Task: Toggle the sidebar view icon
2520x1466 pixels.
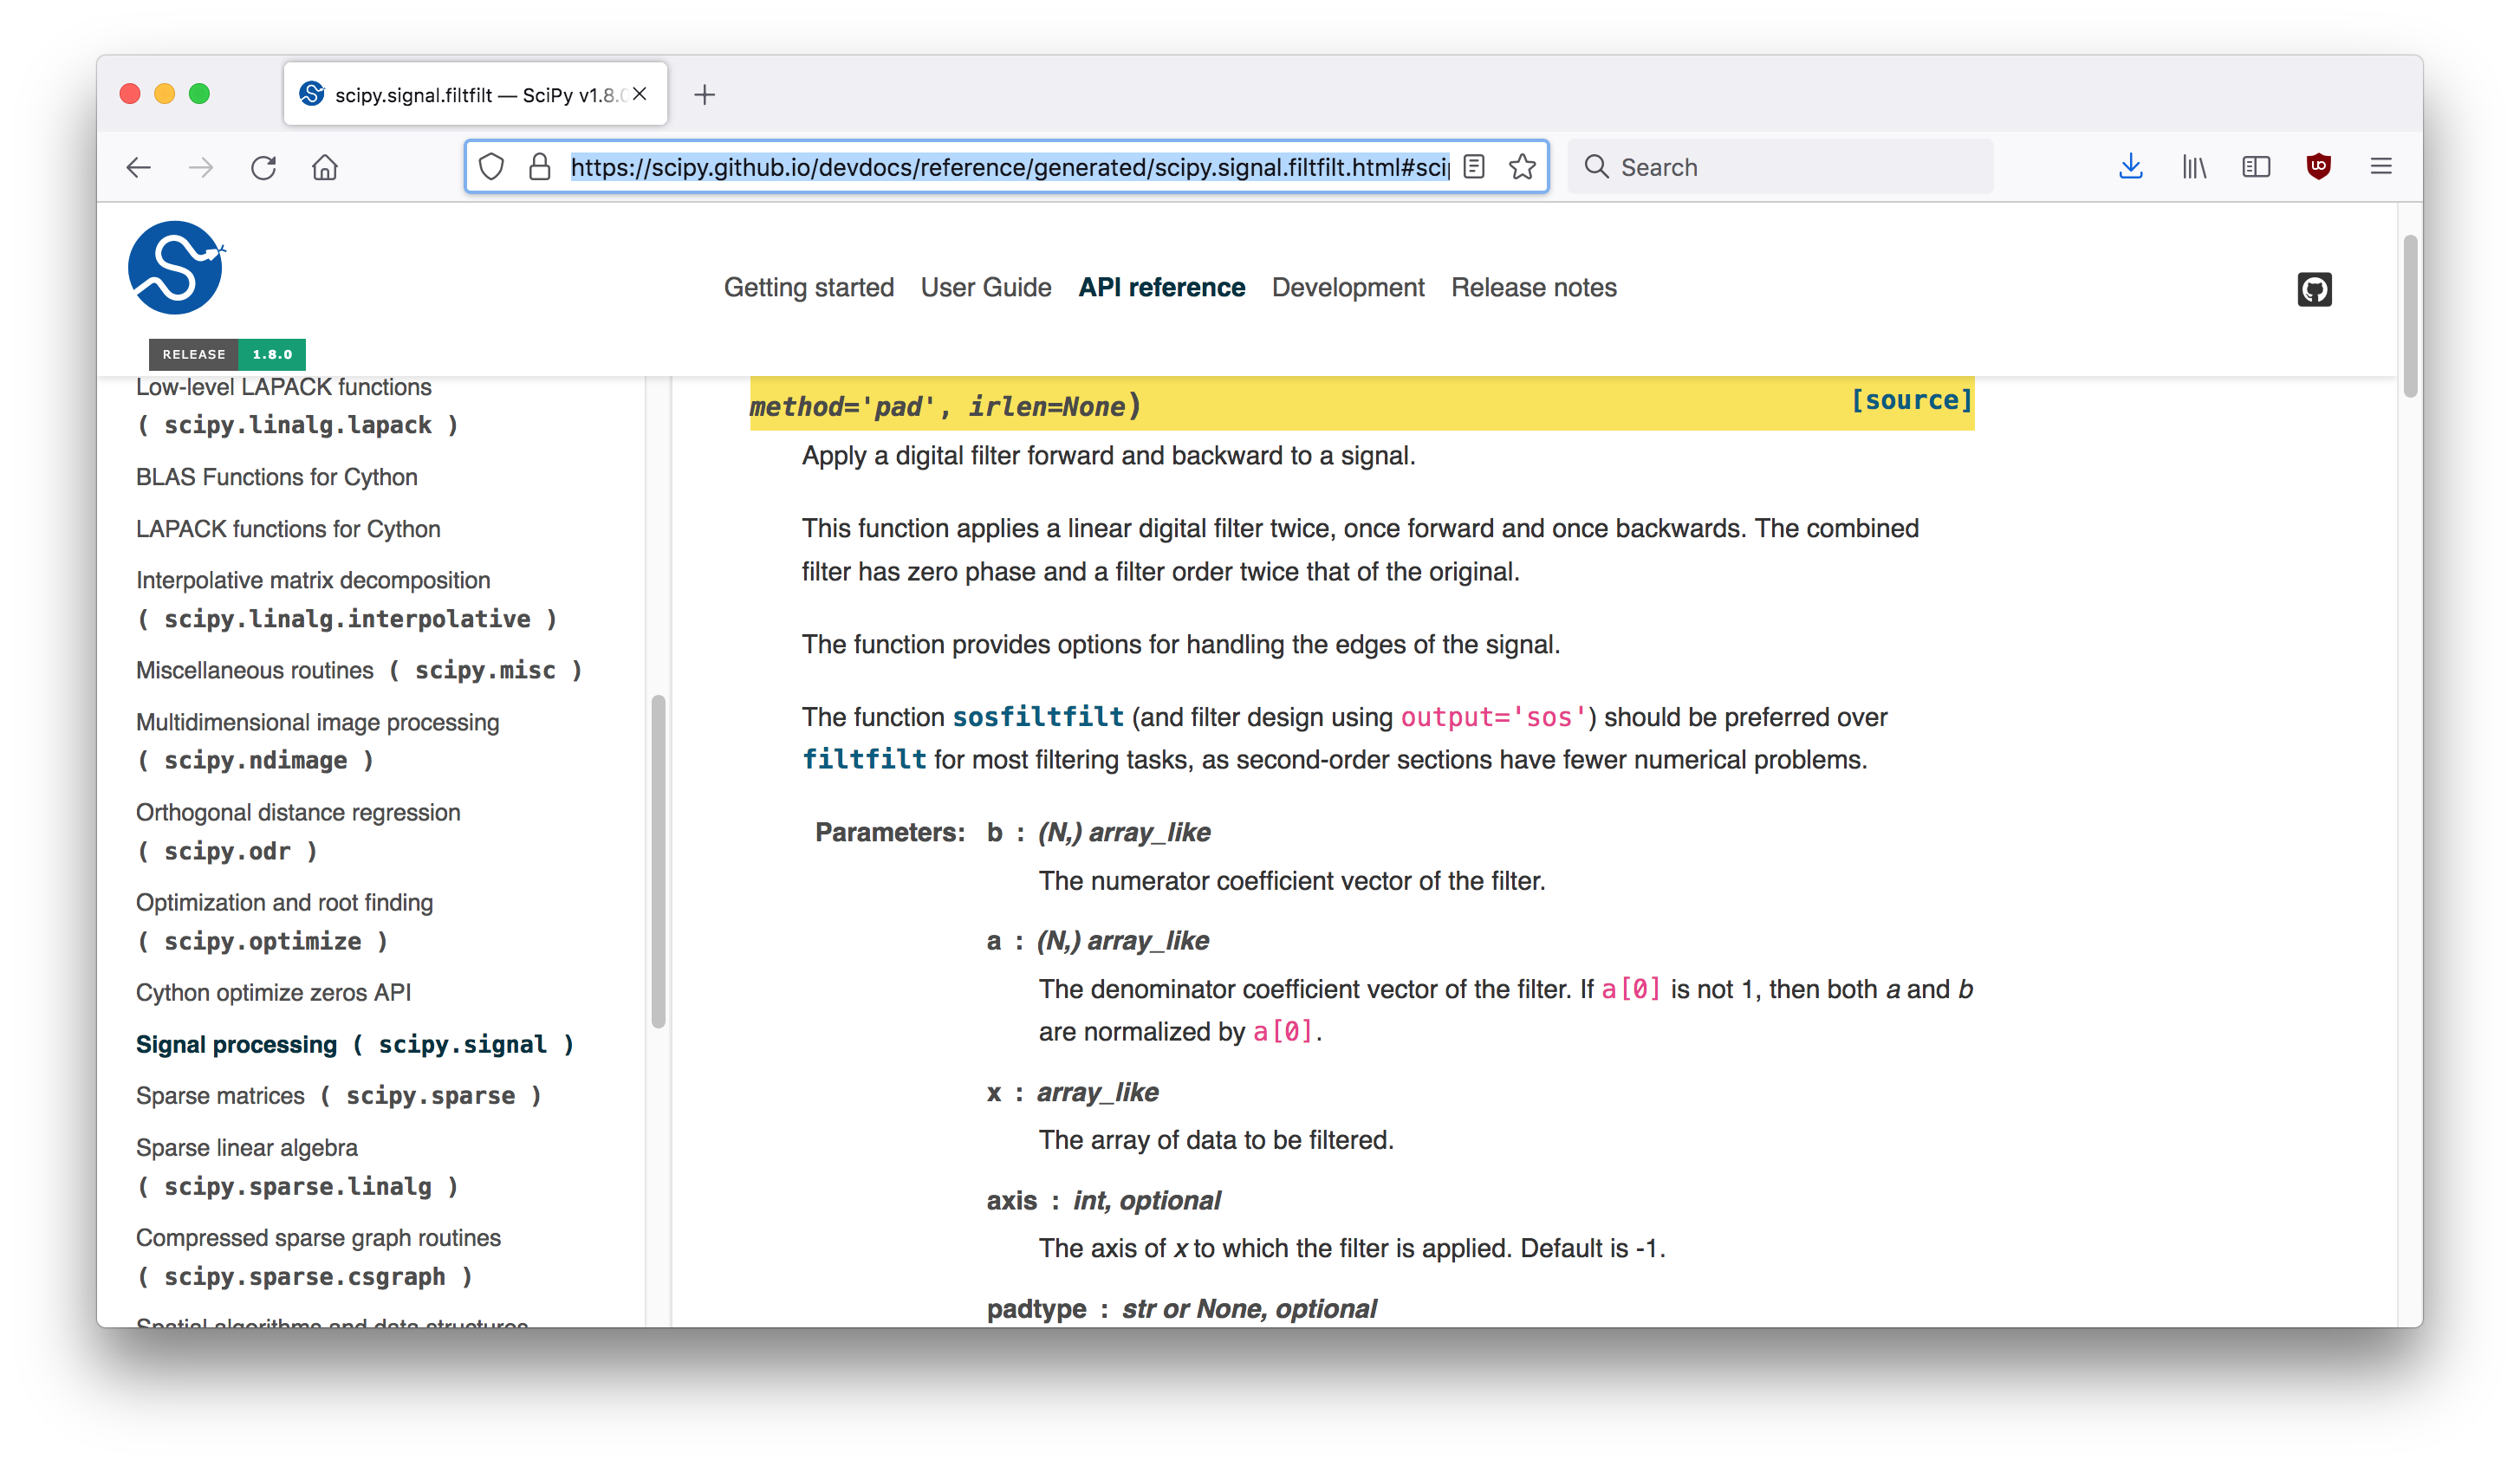Action: [x=2256, y=166]
